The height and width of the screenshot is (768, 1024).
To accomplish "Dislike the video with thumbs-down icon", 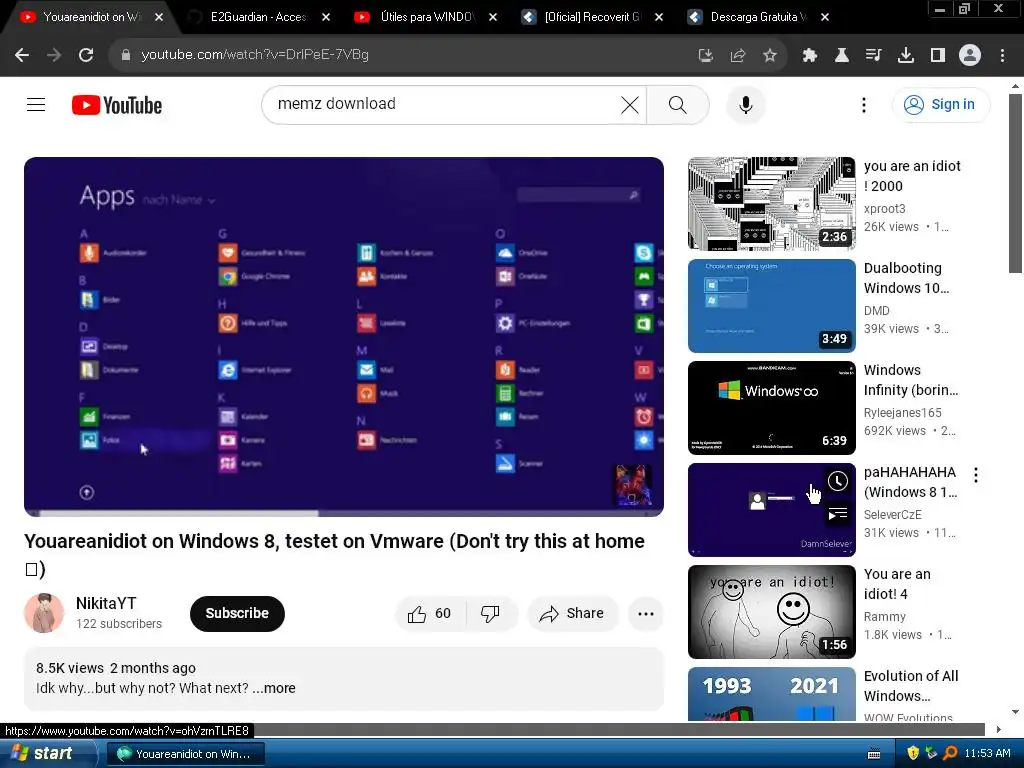I will pos(490,613).
